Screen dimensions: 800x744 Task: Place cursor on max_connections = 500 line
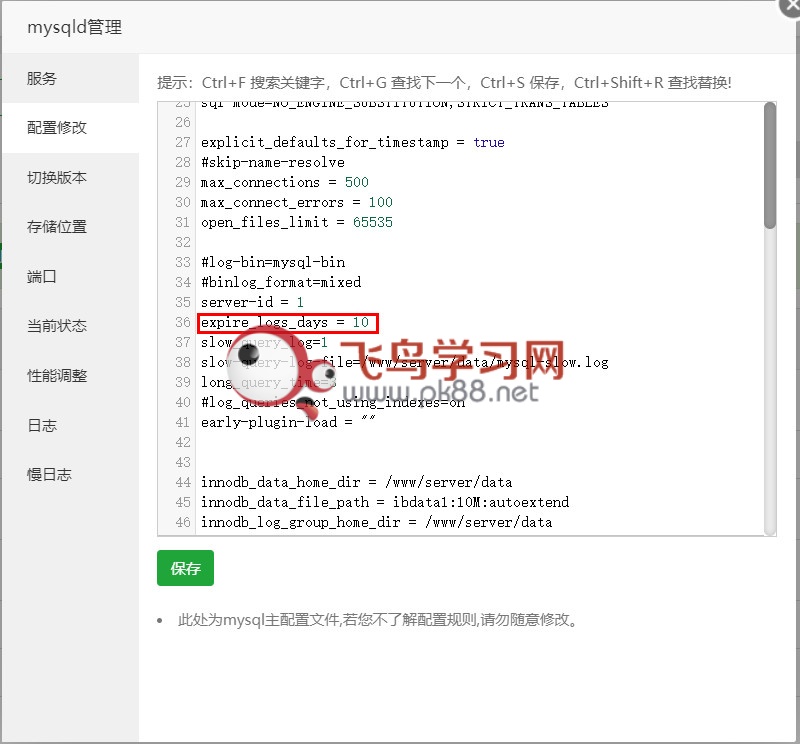(284, 182)
